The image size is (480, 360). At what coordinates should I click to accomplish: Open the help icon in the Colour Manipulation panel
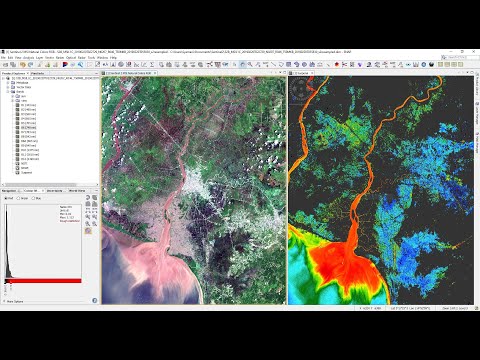94,300
